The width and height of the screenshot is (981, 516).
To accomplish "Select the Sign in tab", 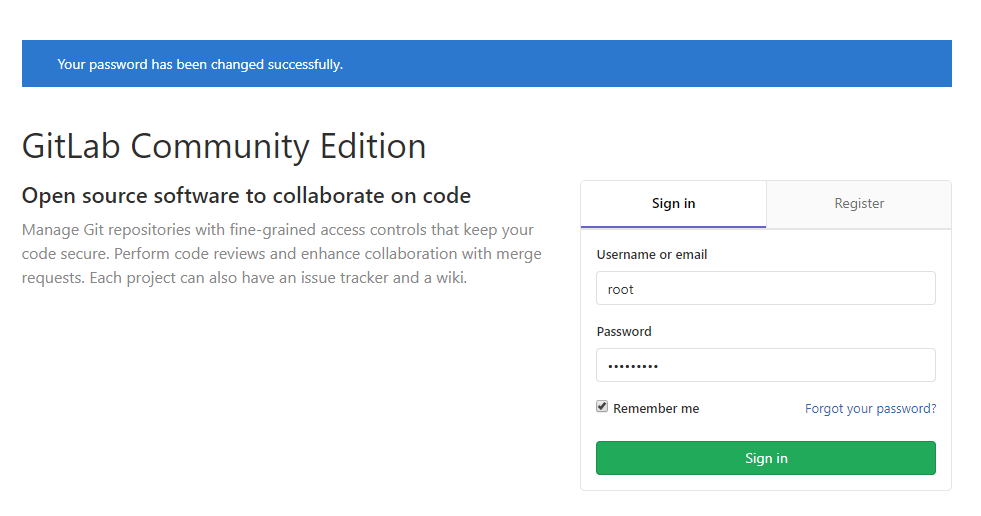I will 673,204.
